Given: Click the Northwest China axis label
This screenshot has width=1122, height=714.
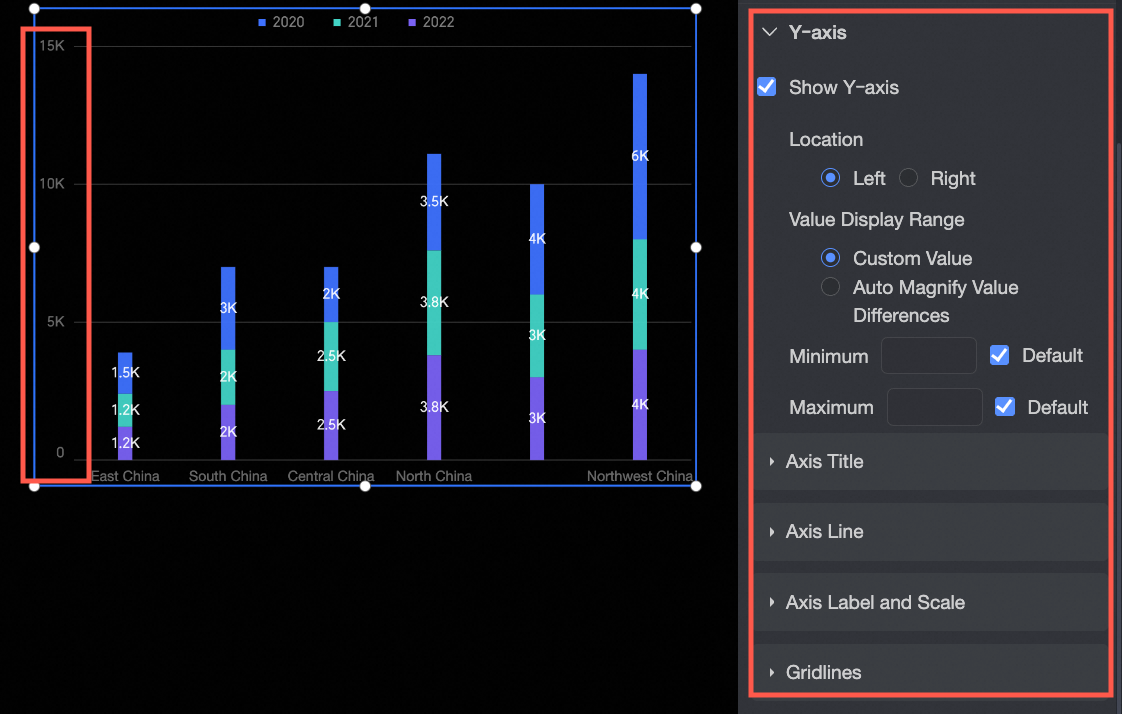Looking at the screenshot, I should (640, 476).
